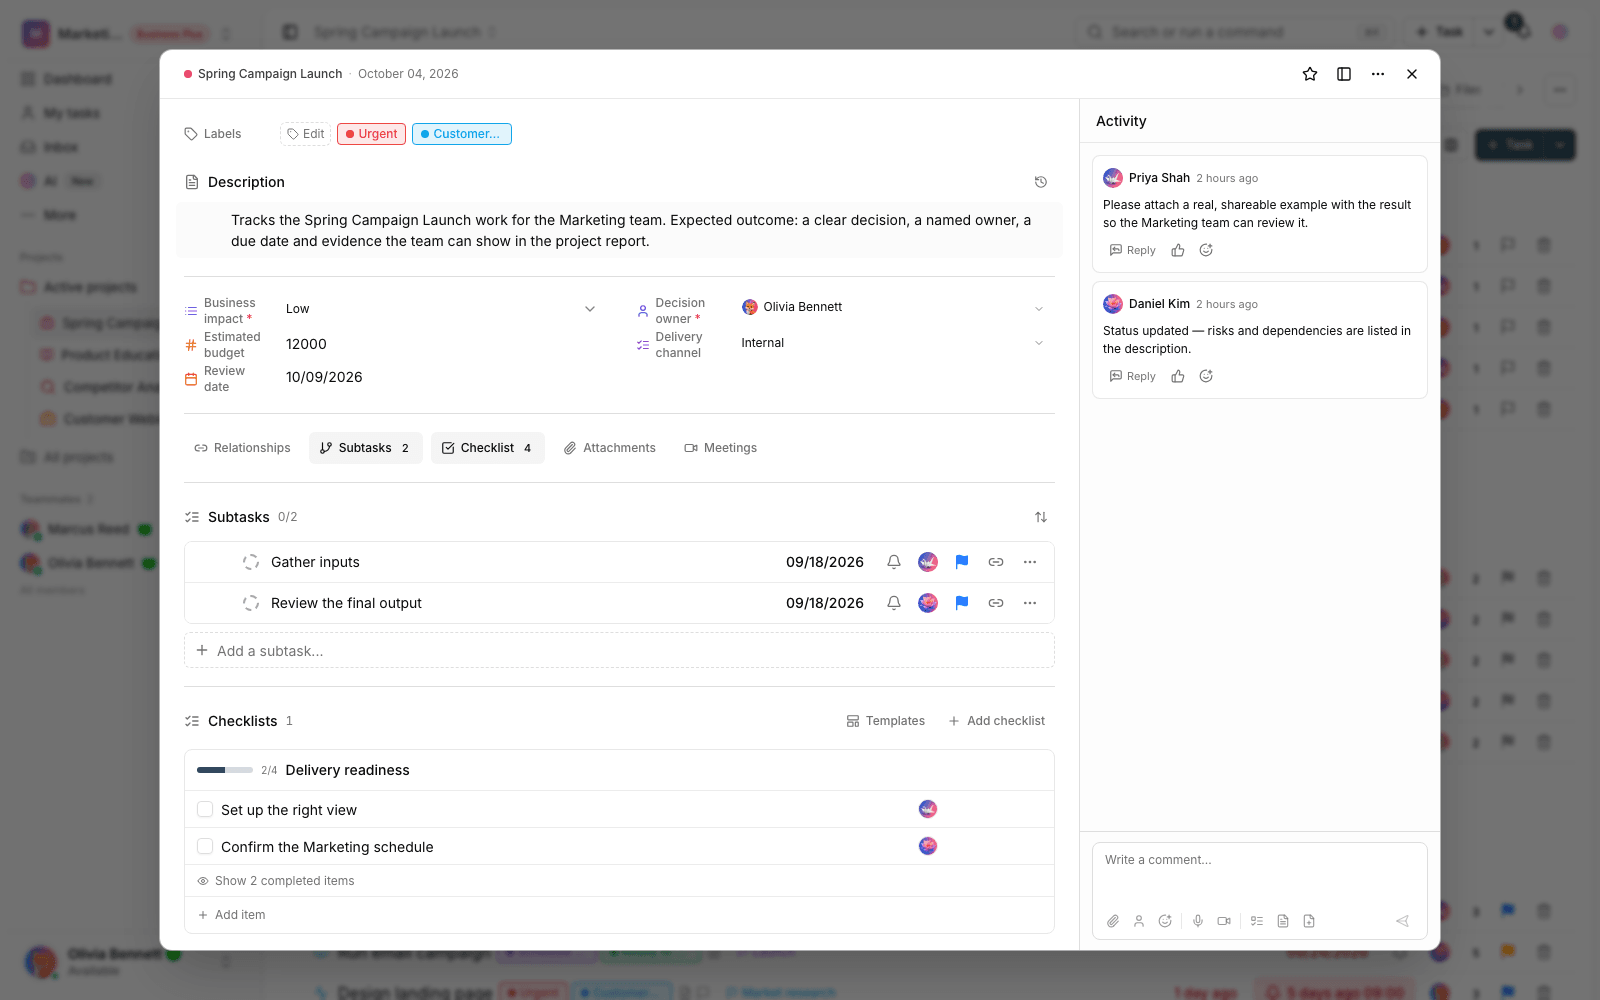The width and height of the screenshot is (1600, 1000).
Task: Open Delivery channel Internal dropdown
Action: (893, 343)
